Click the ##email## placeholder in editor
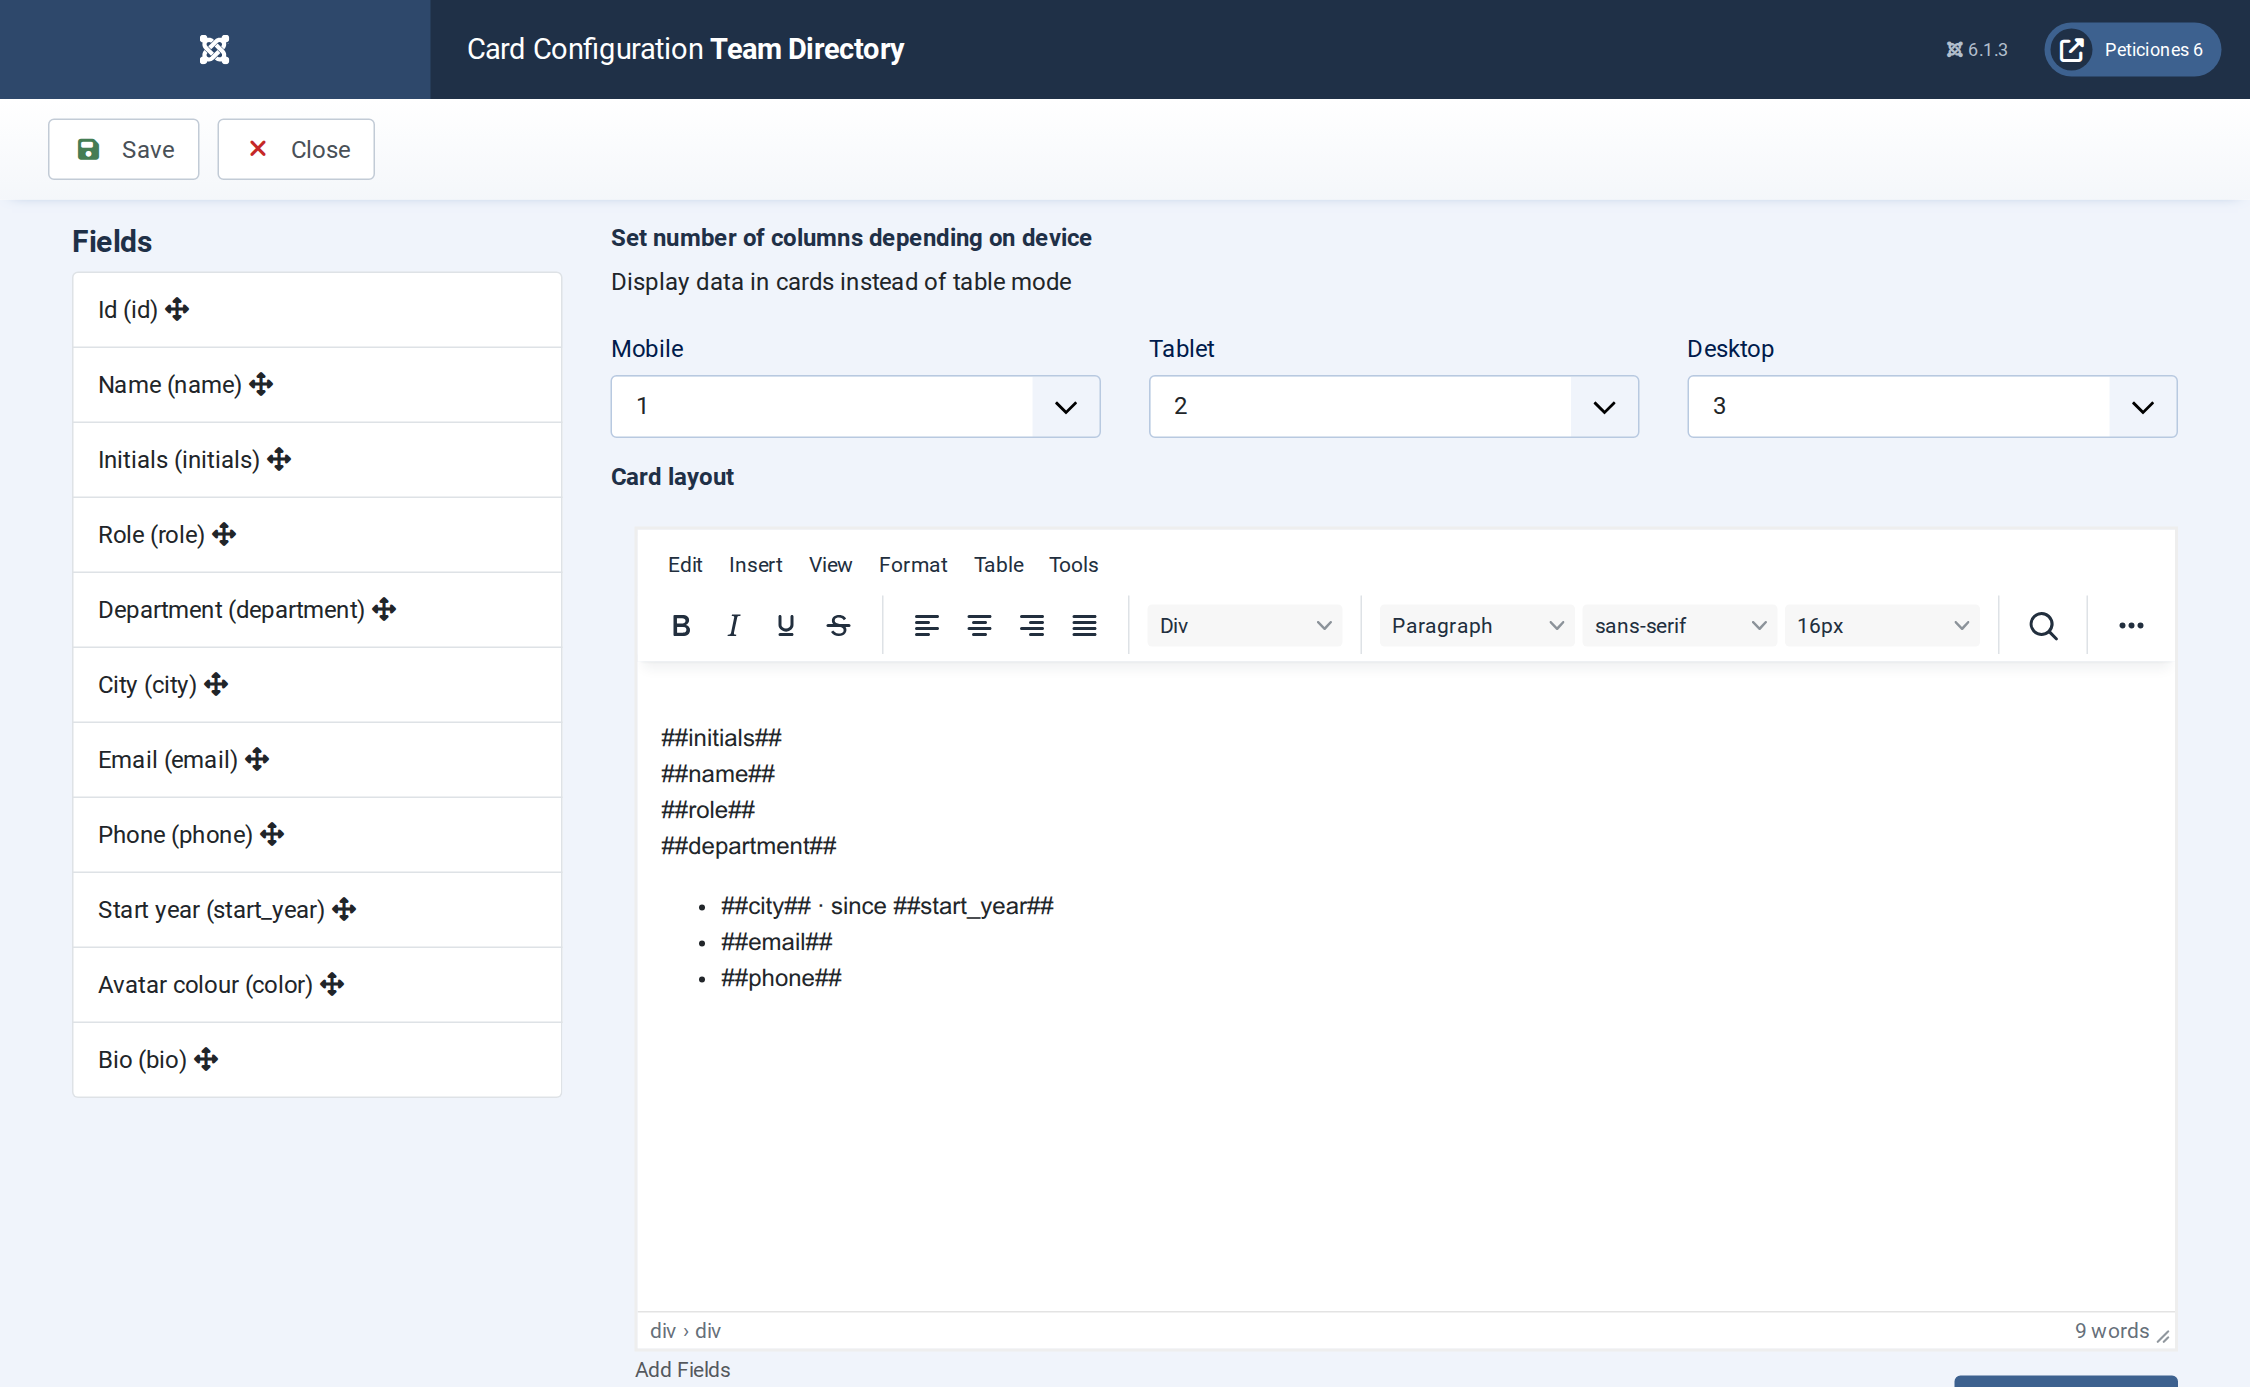 coord(776,942)
